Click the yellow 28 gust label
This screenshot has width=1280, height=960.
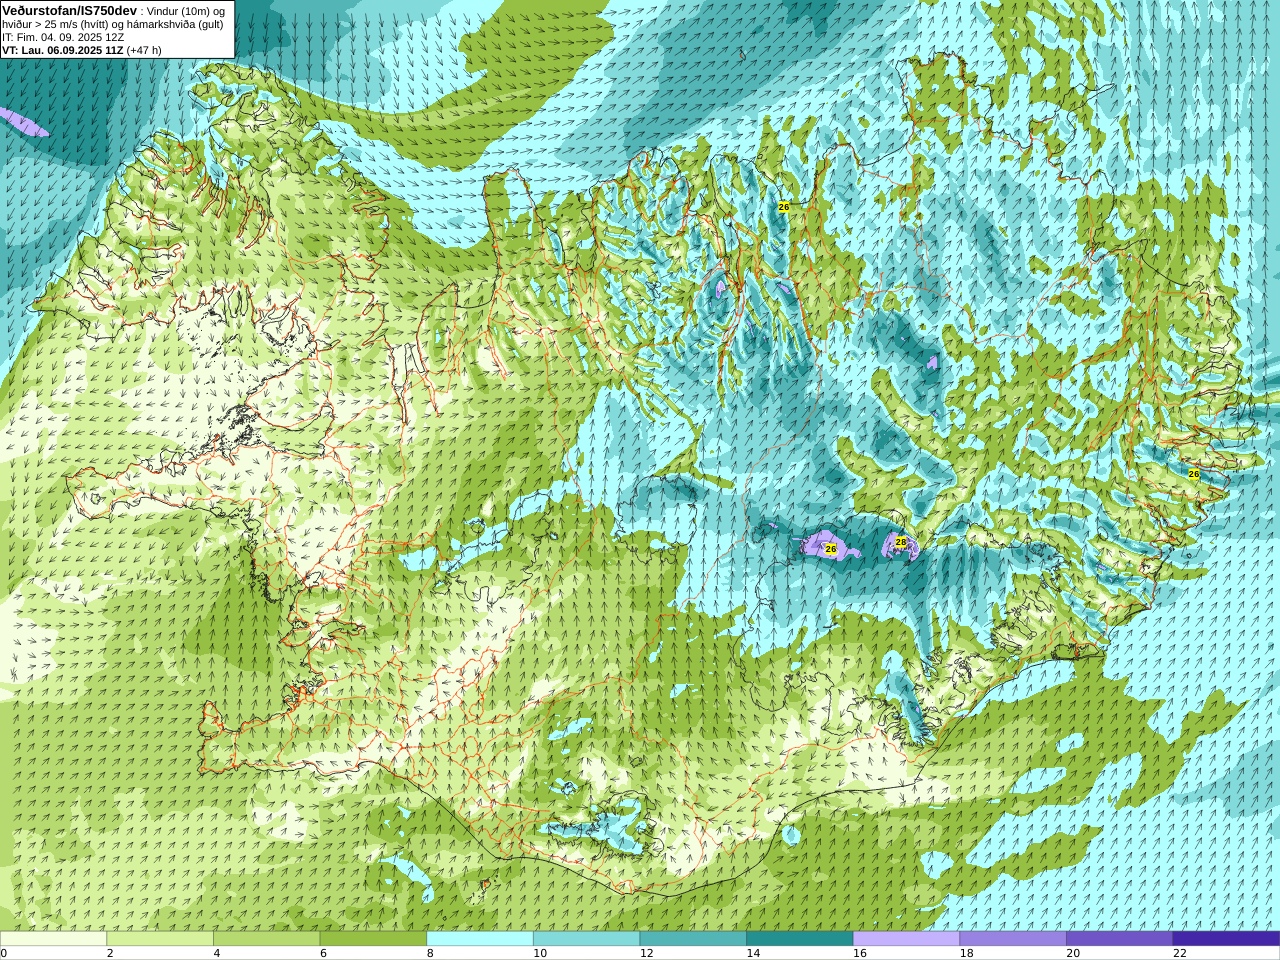coord(901,542)
